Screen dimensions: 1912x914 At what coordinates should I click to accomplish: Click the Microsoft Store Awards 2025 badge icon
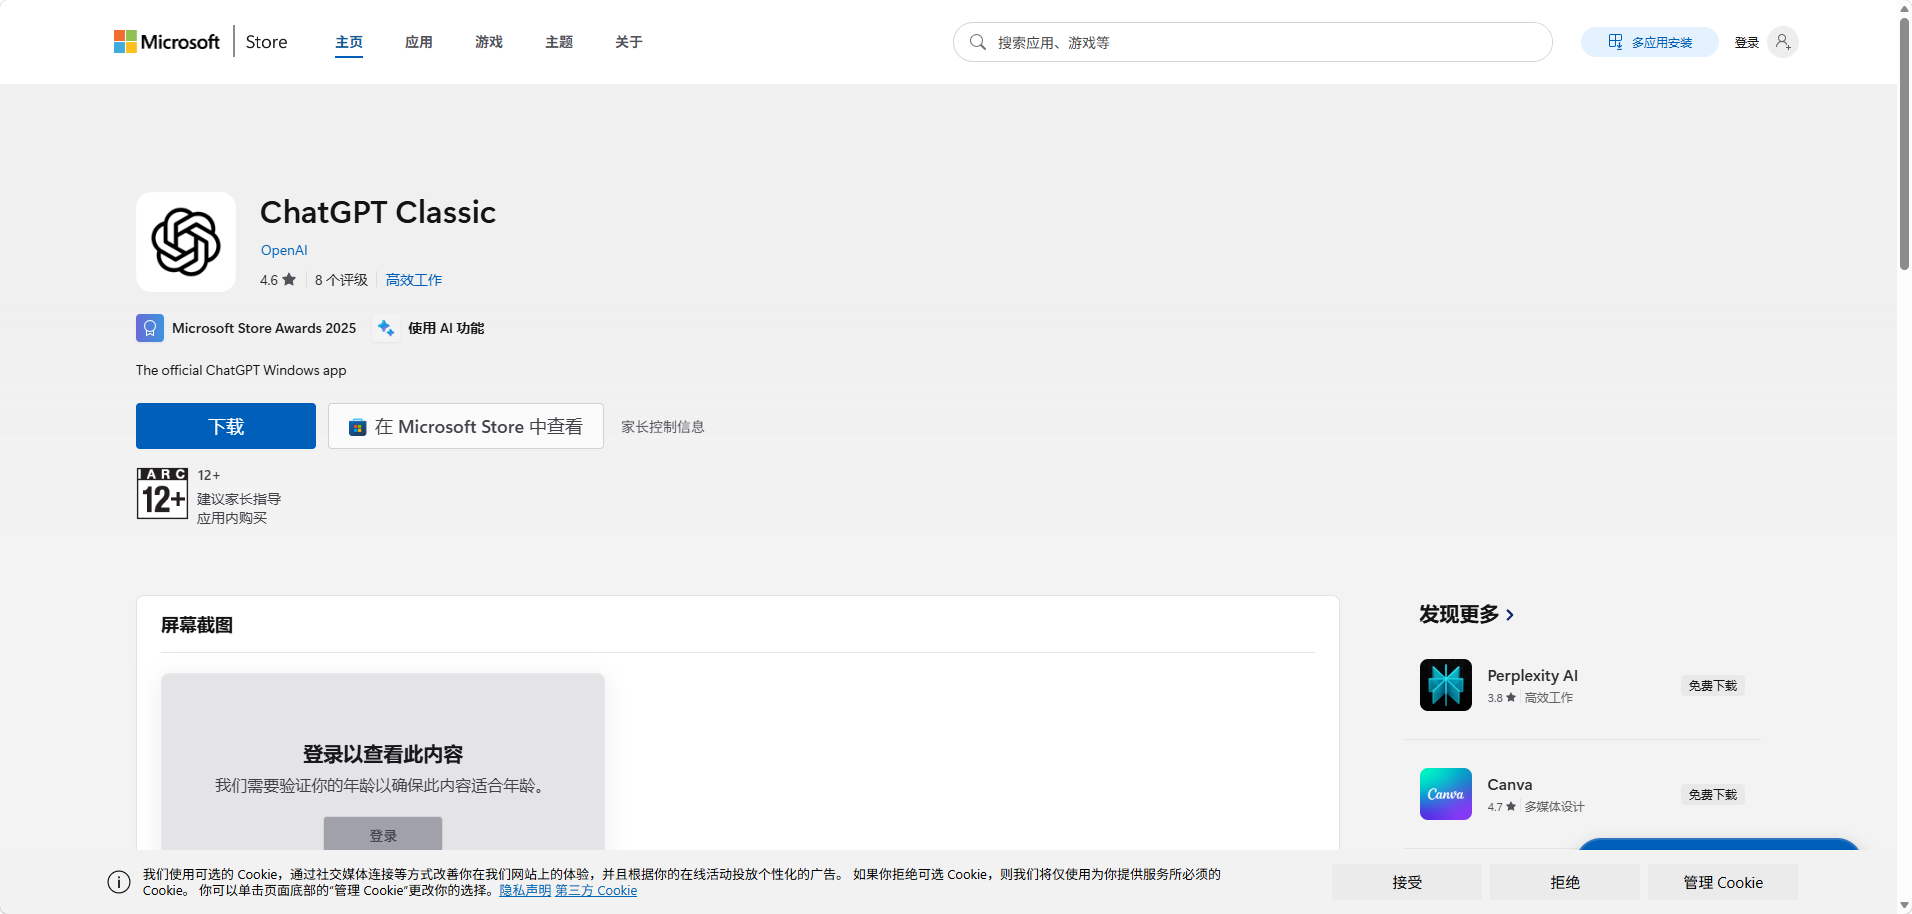point(150,328)
